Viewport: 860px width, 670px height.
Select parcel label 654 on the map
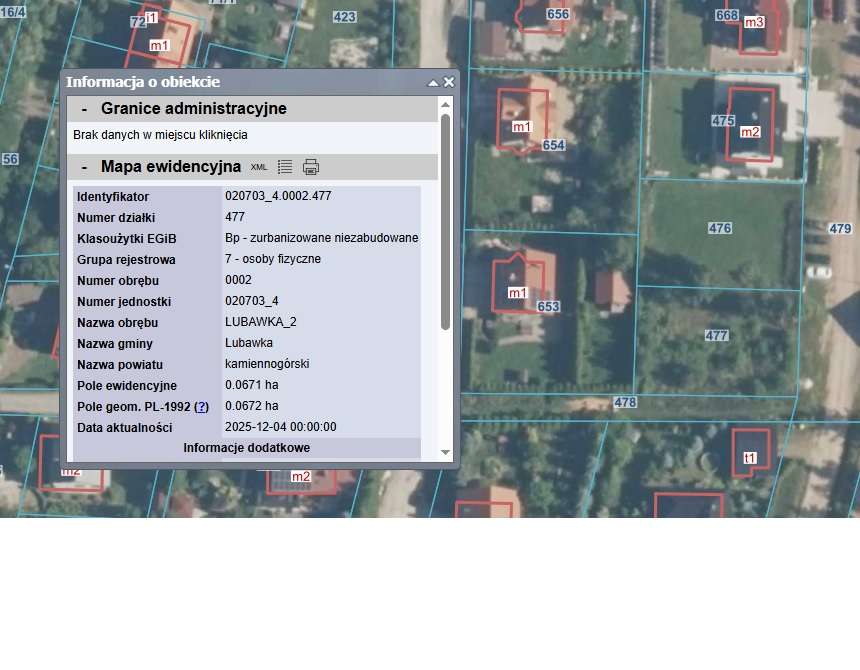tap(553, 145)
